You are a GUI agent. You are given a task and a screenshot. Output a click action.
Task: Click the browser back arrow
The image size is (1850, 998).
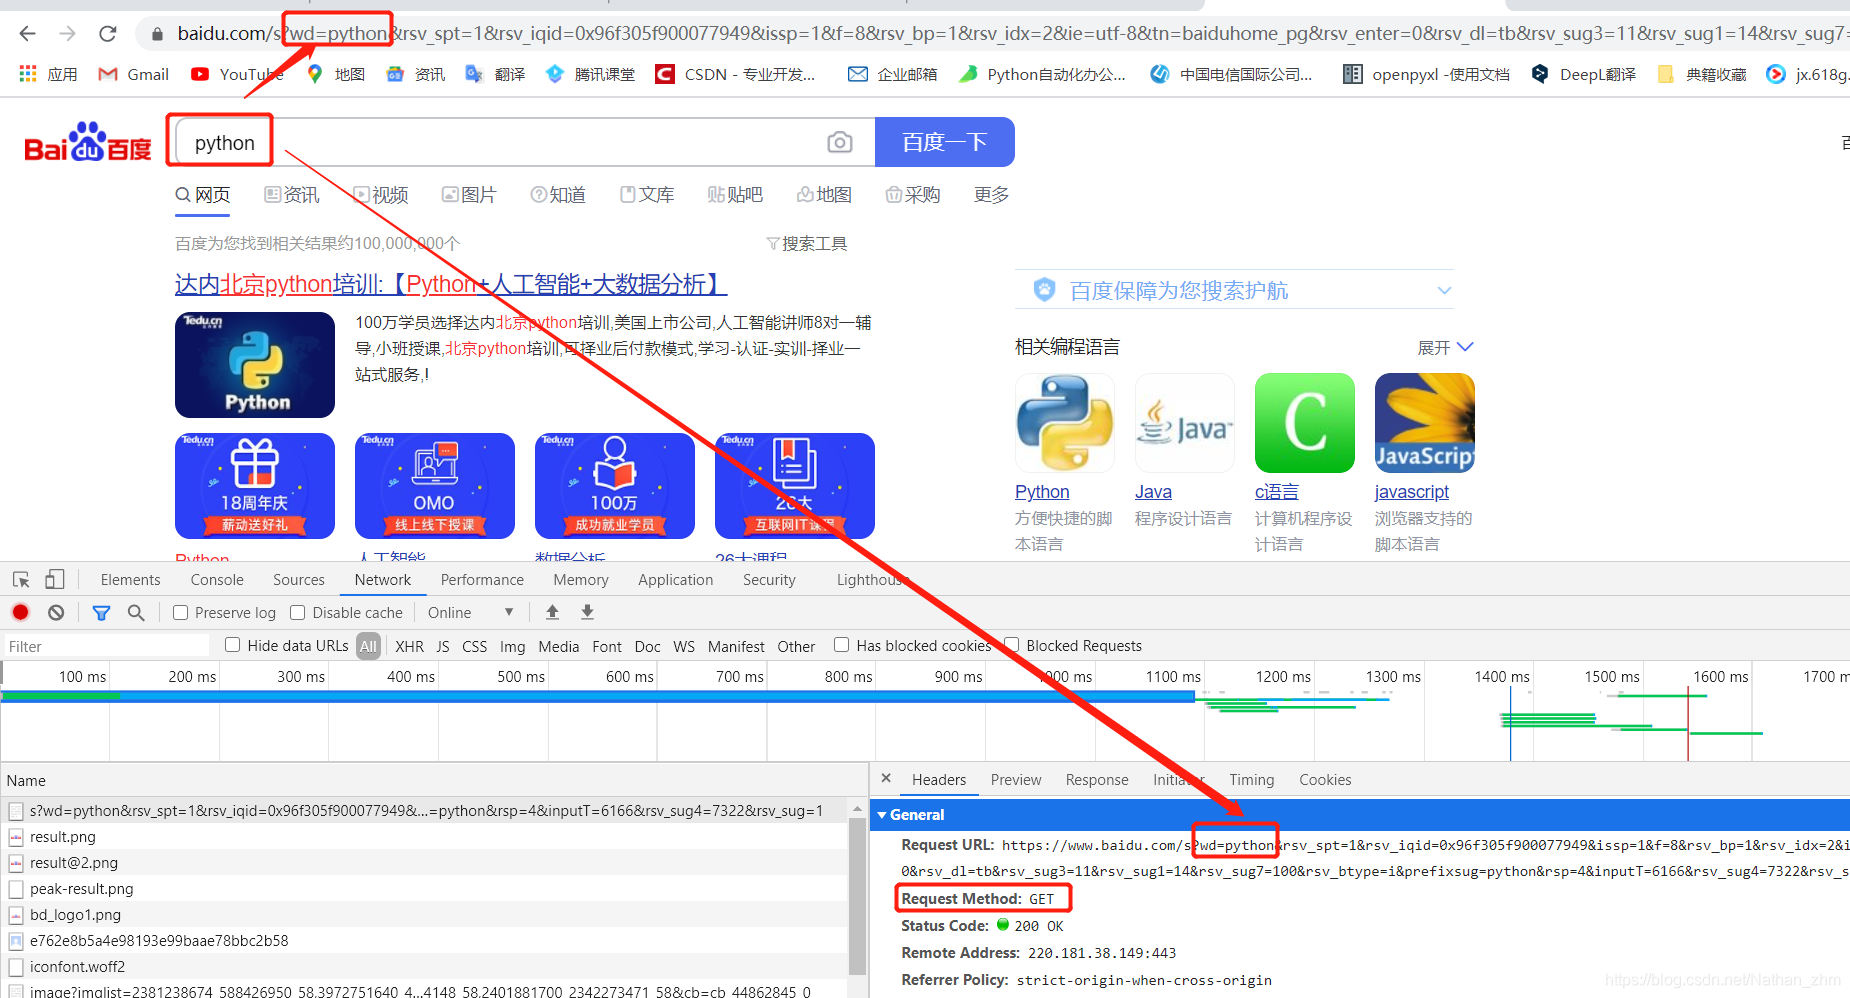[x=27, y=34]
